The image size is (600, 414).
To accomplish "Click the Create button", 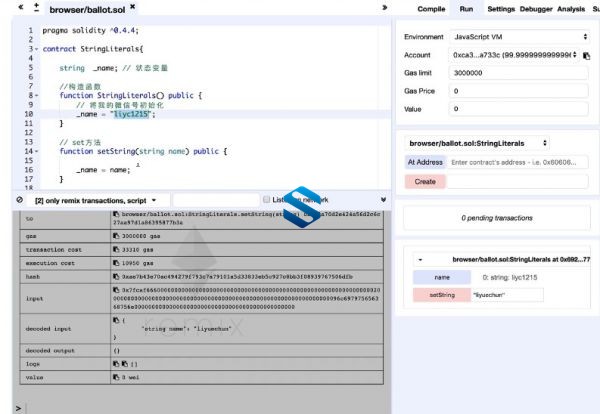I will tap(425, 181).
